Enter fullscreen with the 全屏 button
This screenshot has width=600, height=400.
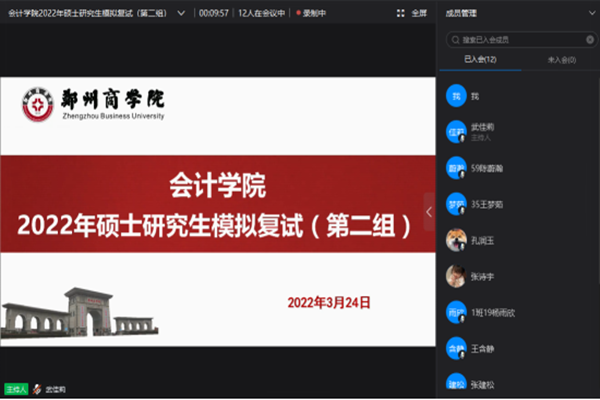[420, 14]
